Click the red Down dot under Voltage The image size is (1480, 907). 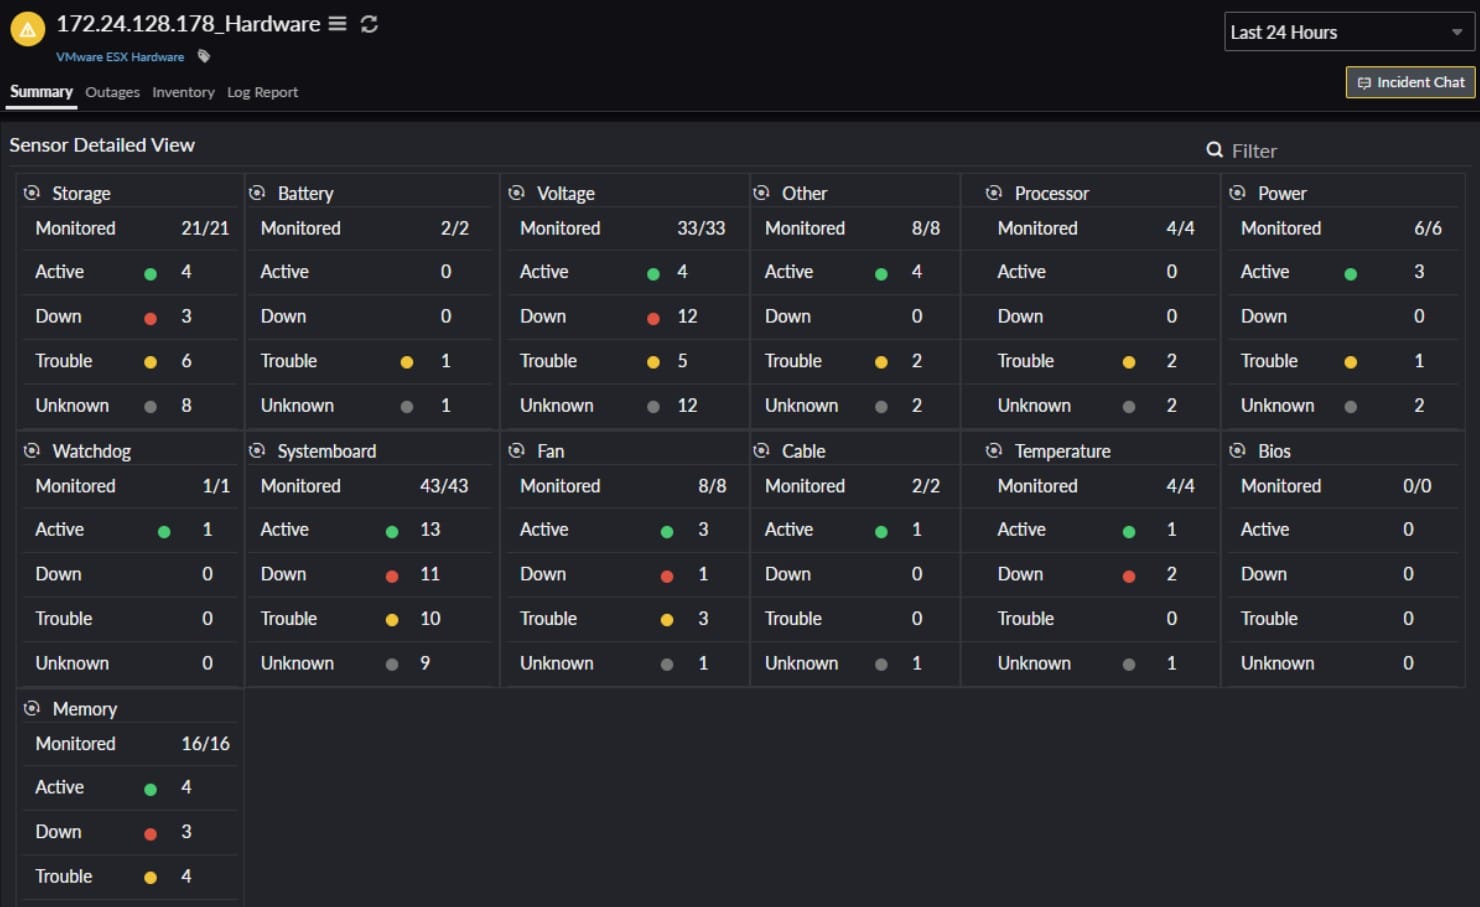coord(653,318)
